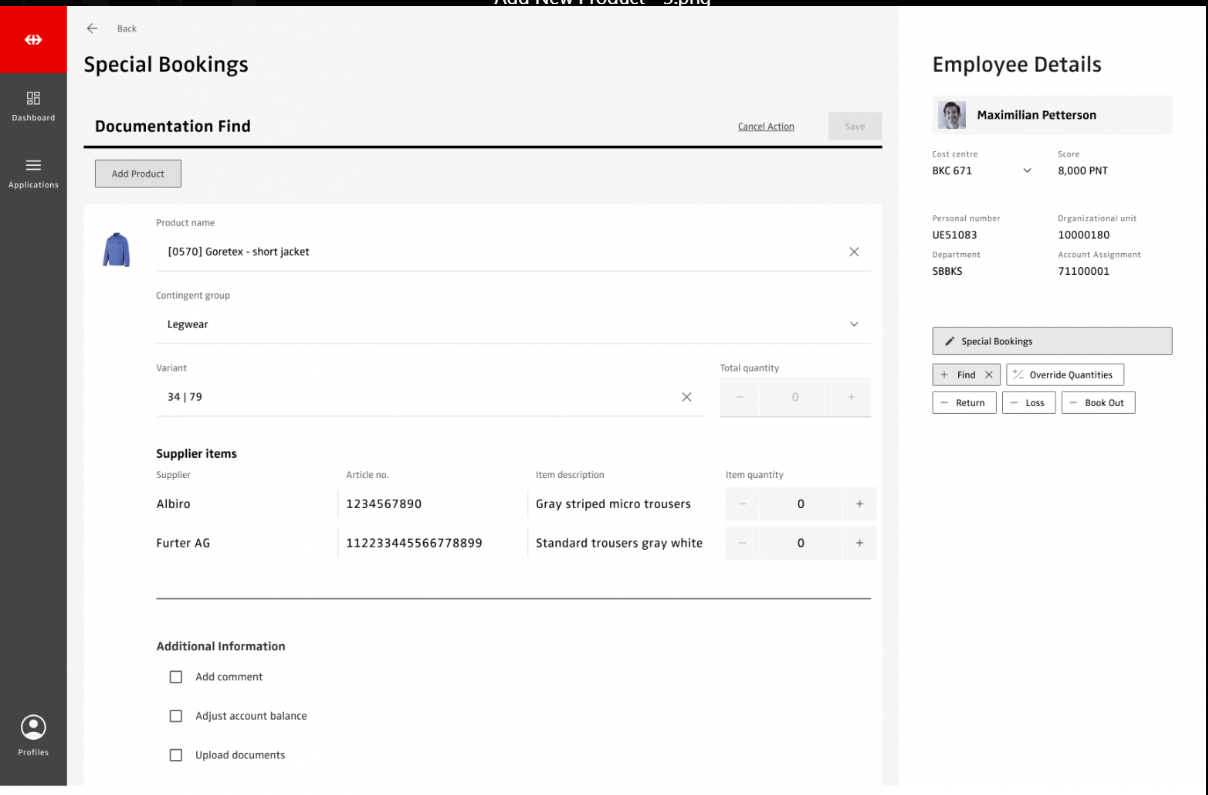Screen dimensions: 1208x795
Task: Click the SBB logo in the sidebar
Action: click(33, 40)
